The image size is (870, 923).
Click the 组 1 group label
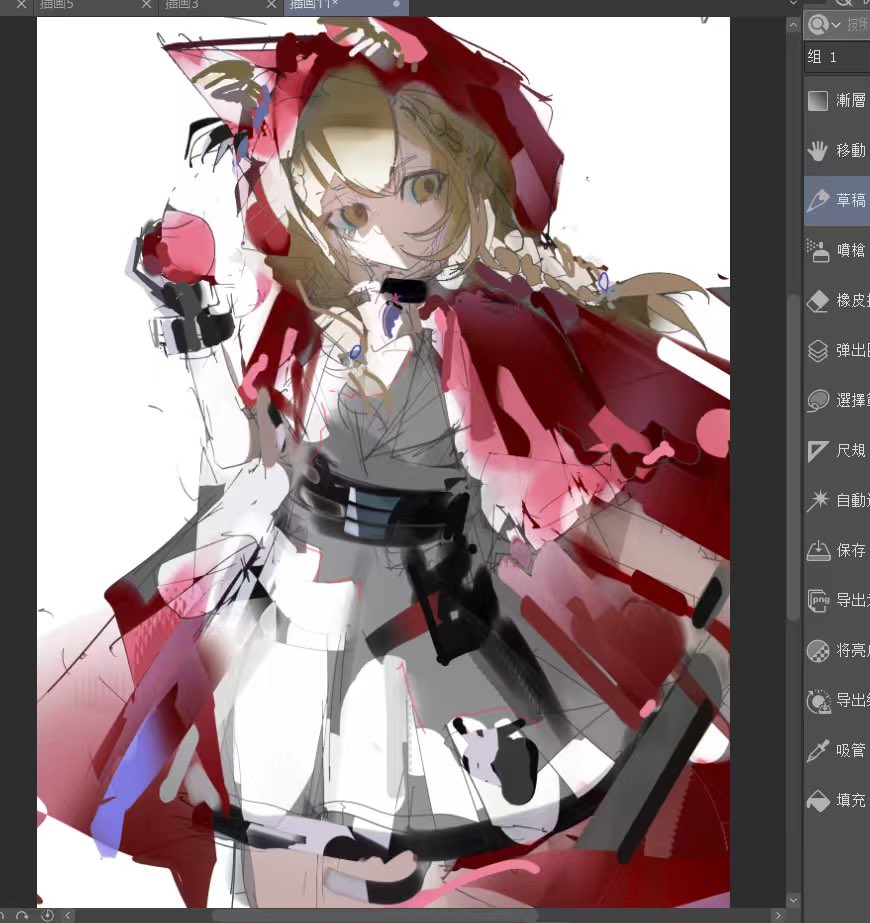click(822, 57)
